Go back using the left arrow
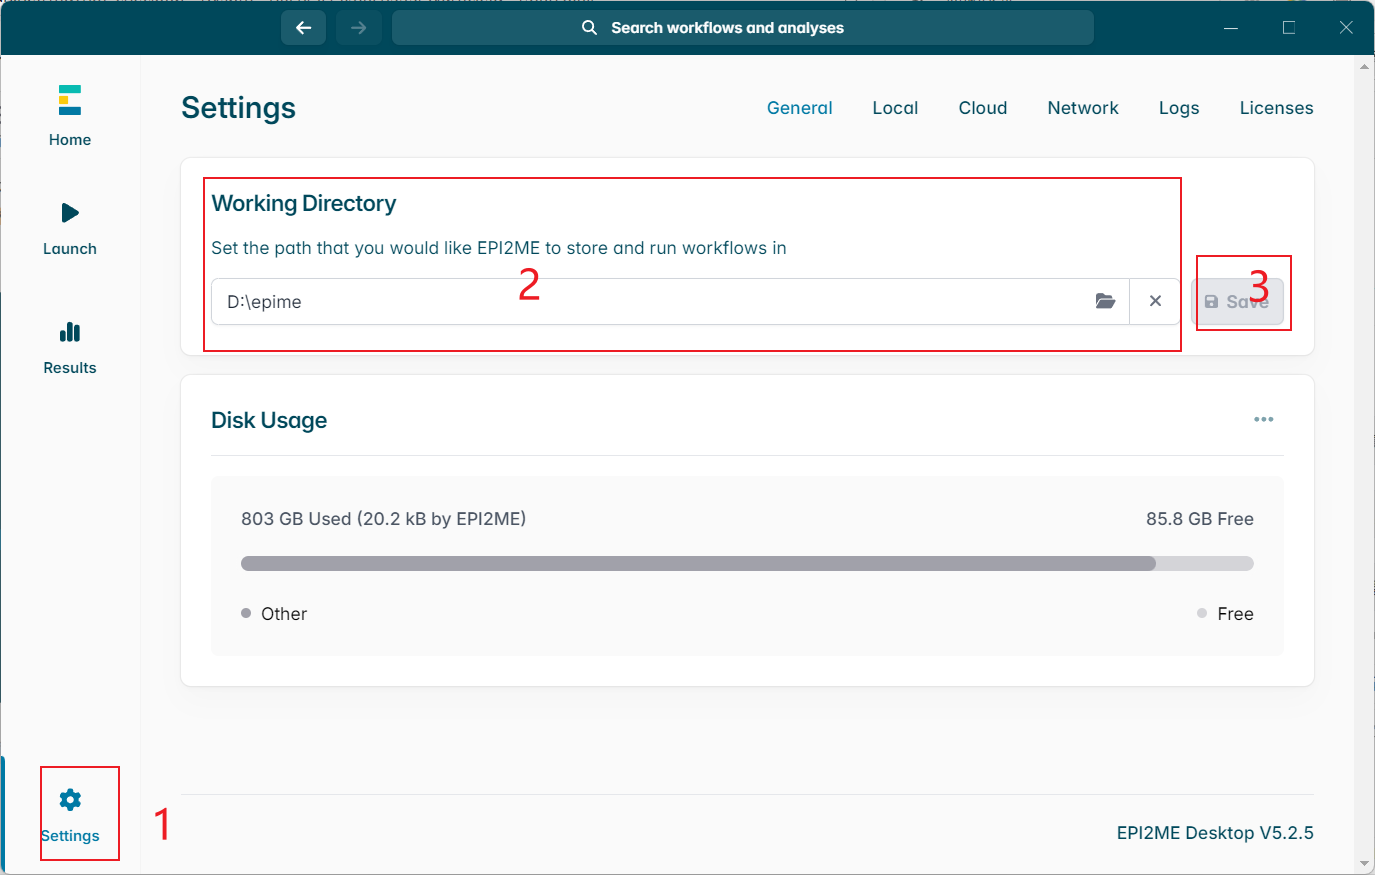Screen dimensions: 1375x875 coord(304,28)
